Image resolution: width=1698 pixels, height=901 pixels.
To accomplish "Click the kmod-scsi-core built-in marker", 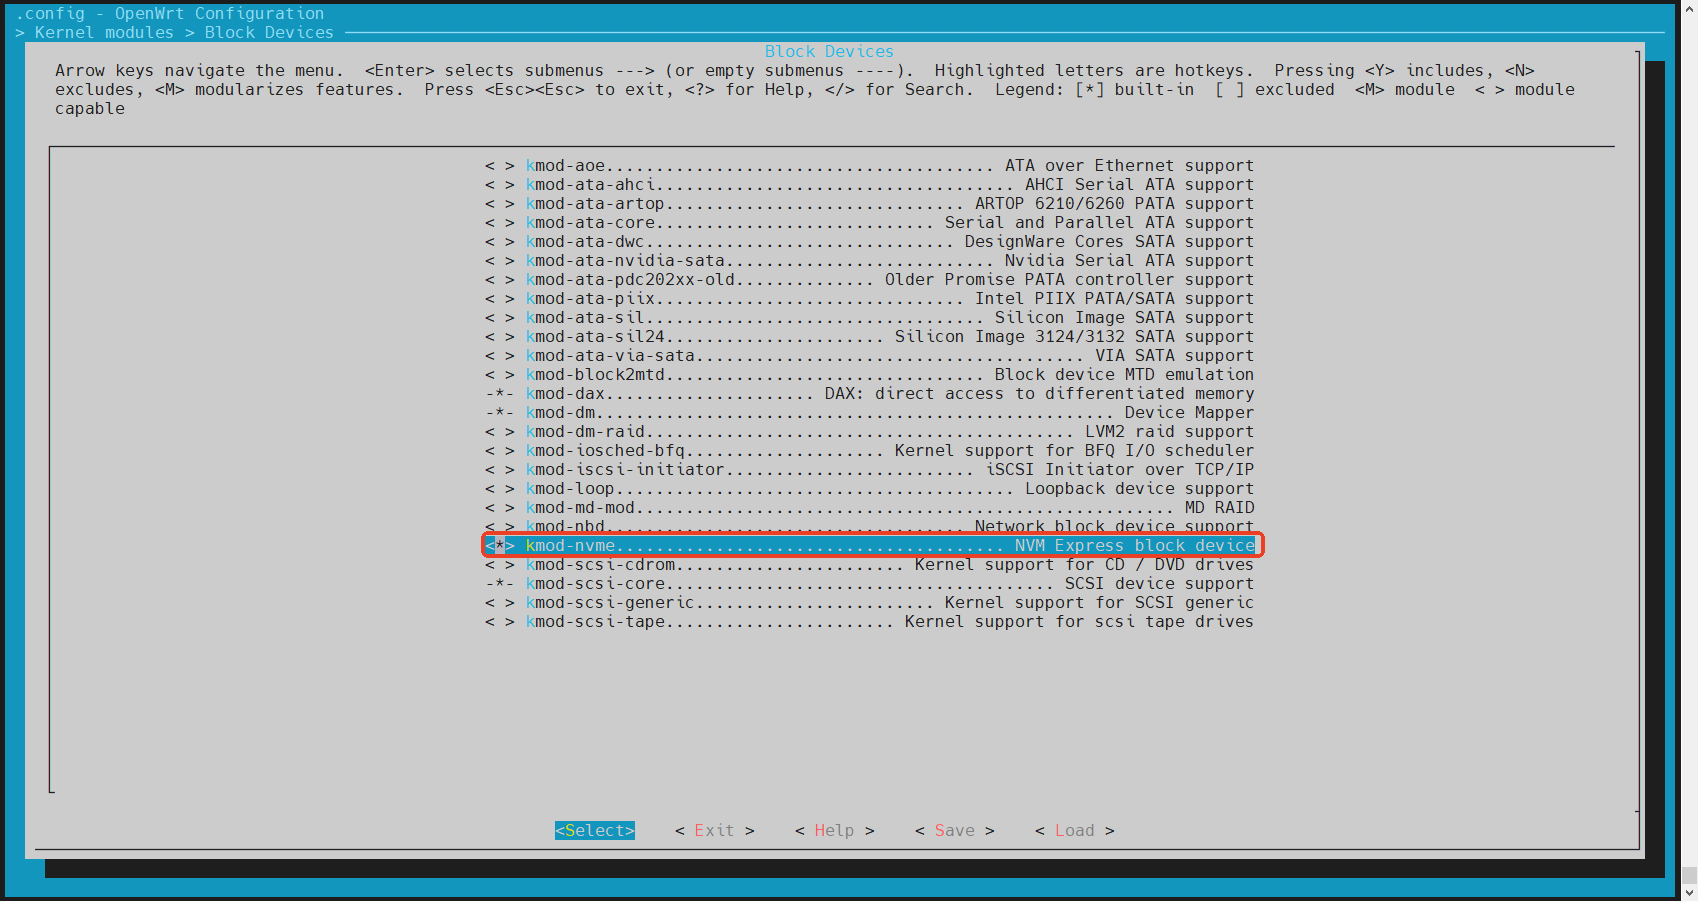I will (499, 584).
